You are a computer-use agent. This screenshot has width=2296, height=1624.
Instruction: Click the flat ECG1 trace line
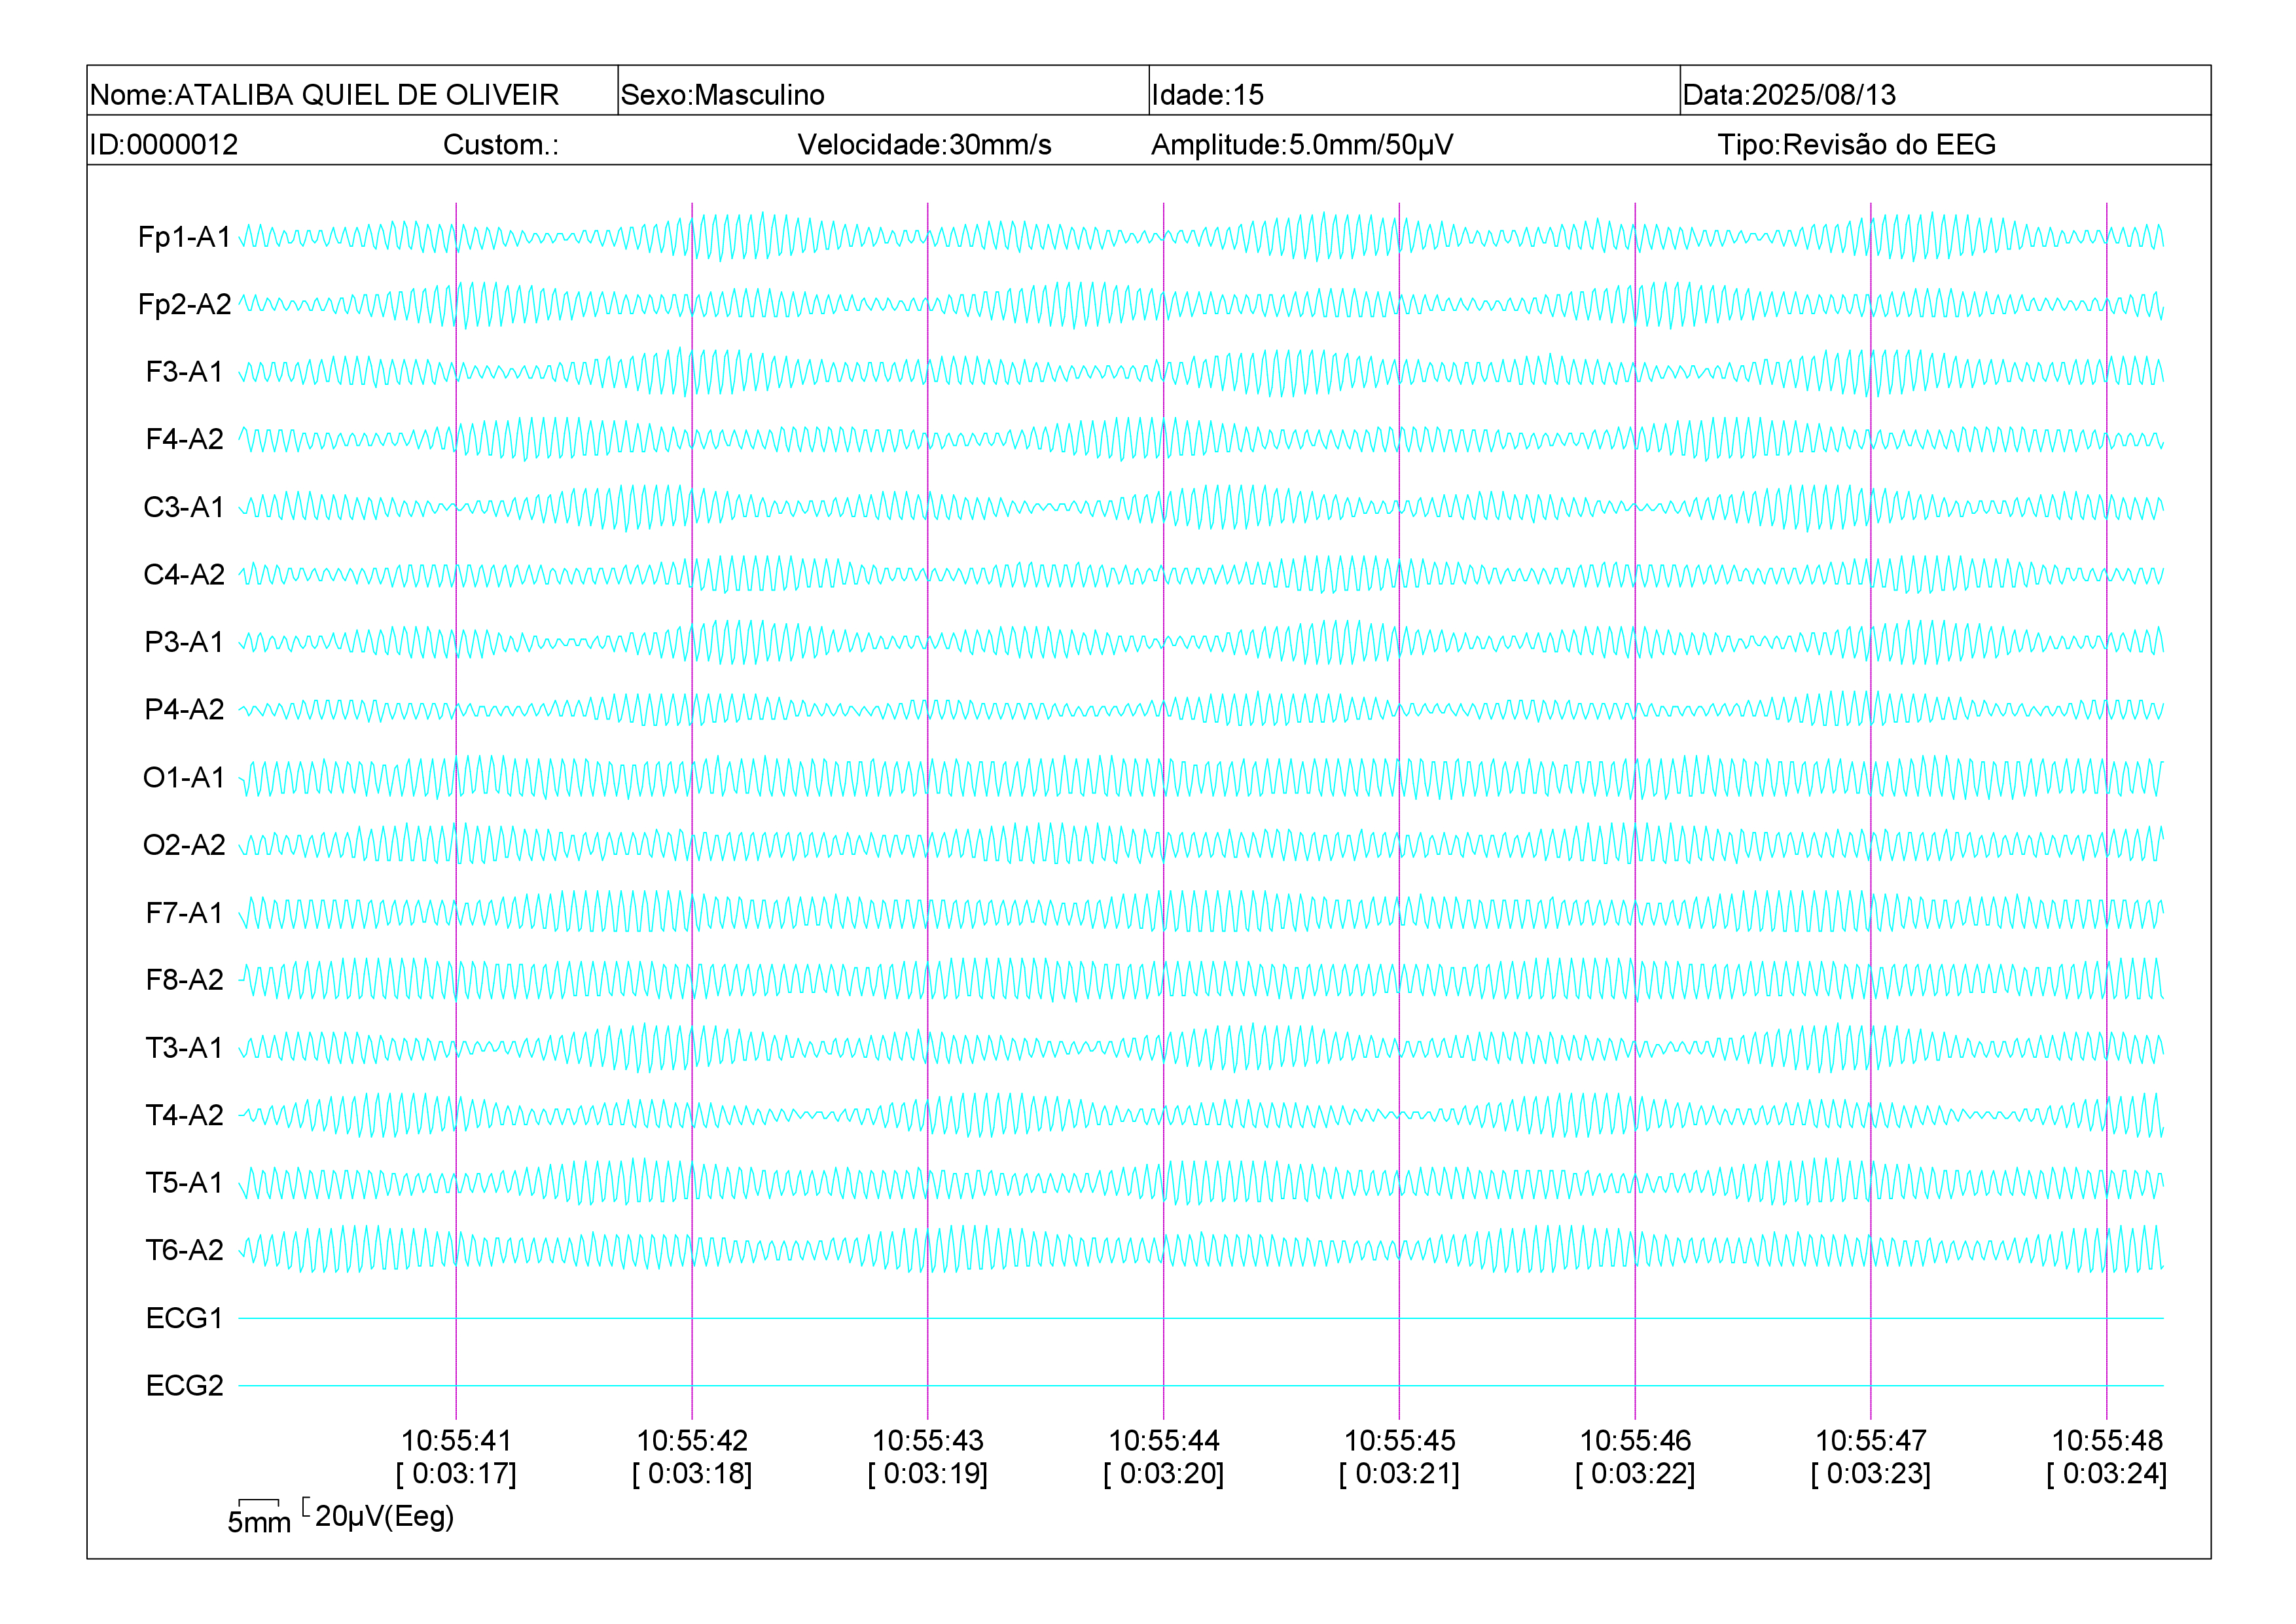click(1201, 1318)
